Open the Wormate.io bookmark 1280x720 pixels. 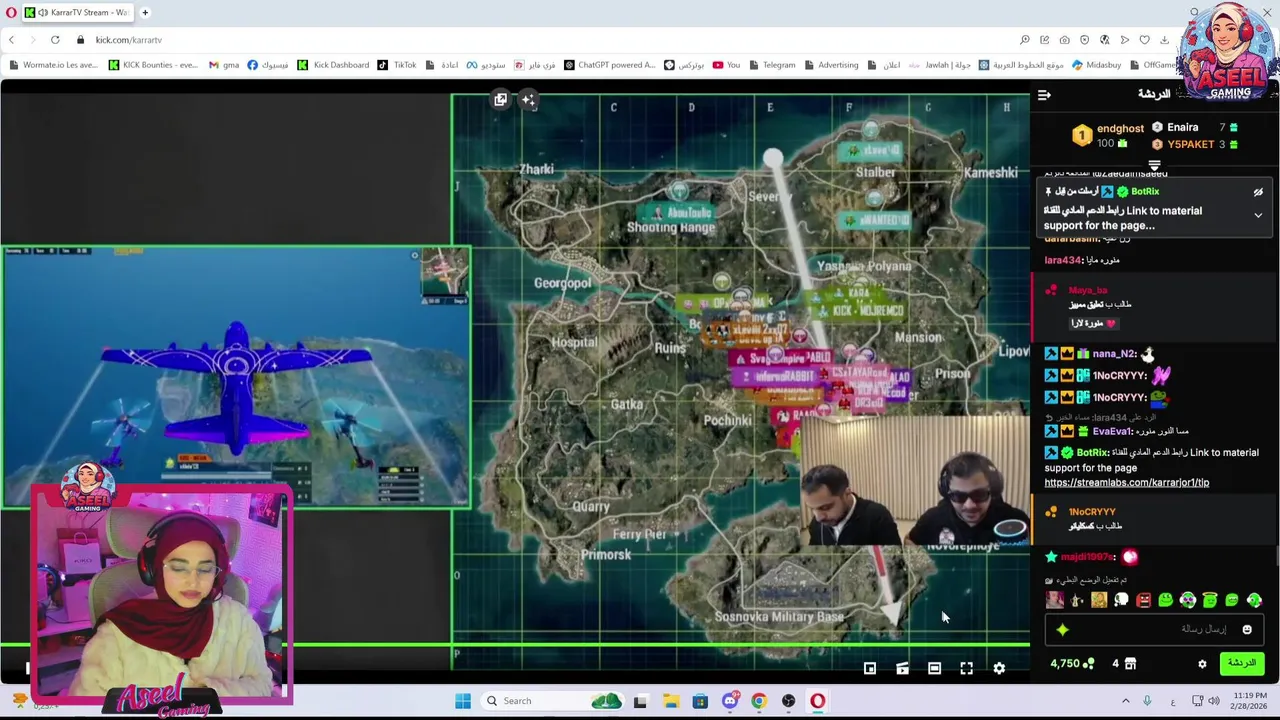54,65
